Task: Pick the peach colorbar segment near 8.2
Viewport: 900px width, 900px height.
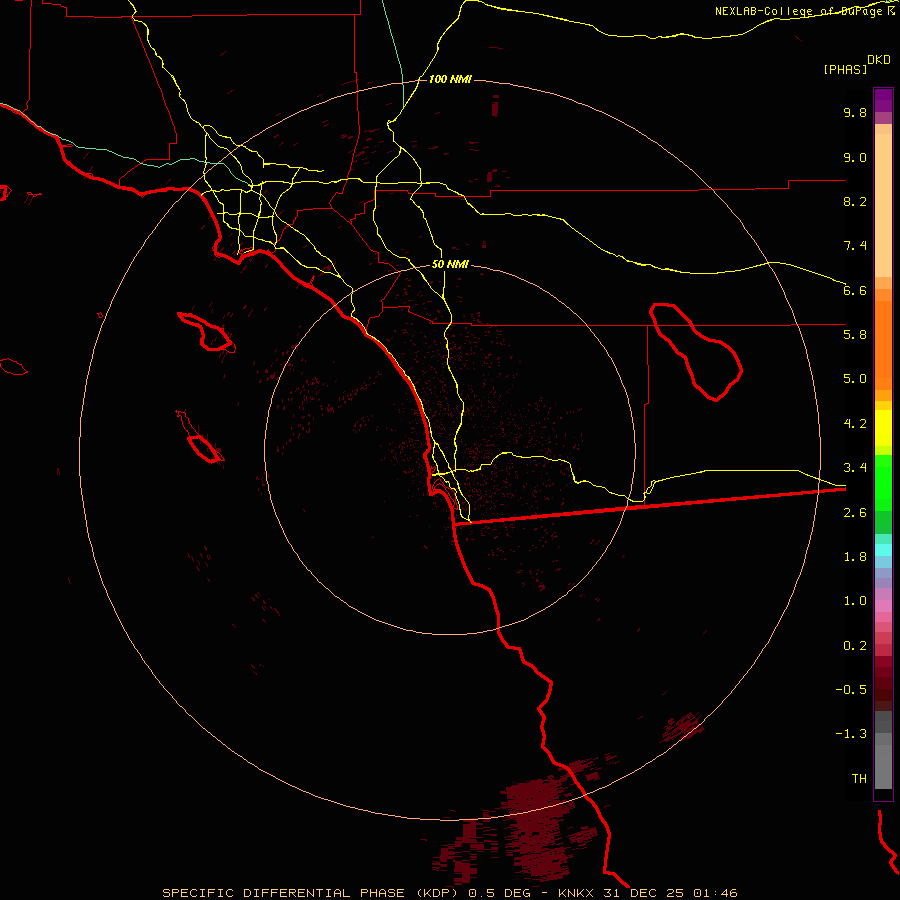Action: pyautogui.click(x=883, y=205)
